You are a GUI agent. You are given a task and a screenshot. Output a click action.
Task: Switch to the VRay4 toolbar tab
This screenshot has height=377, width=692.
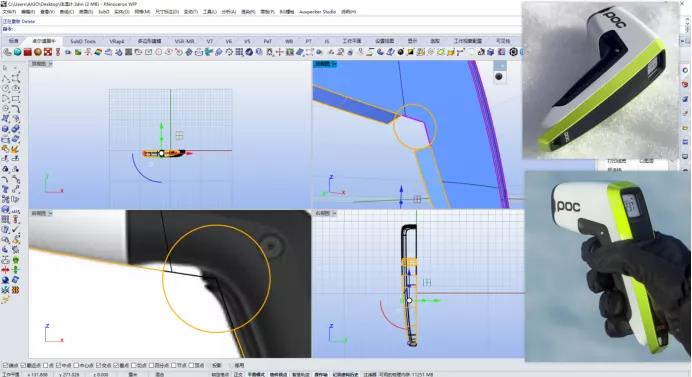pos(117,41)
